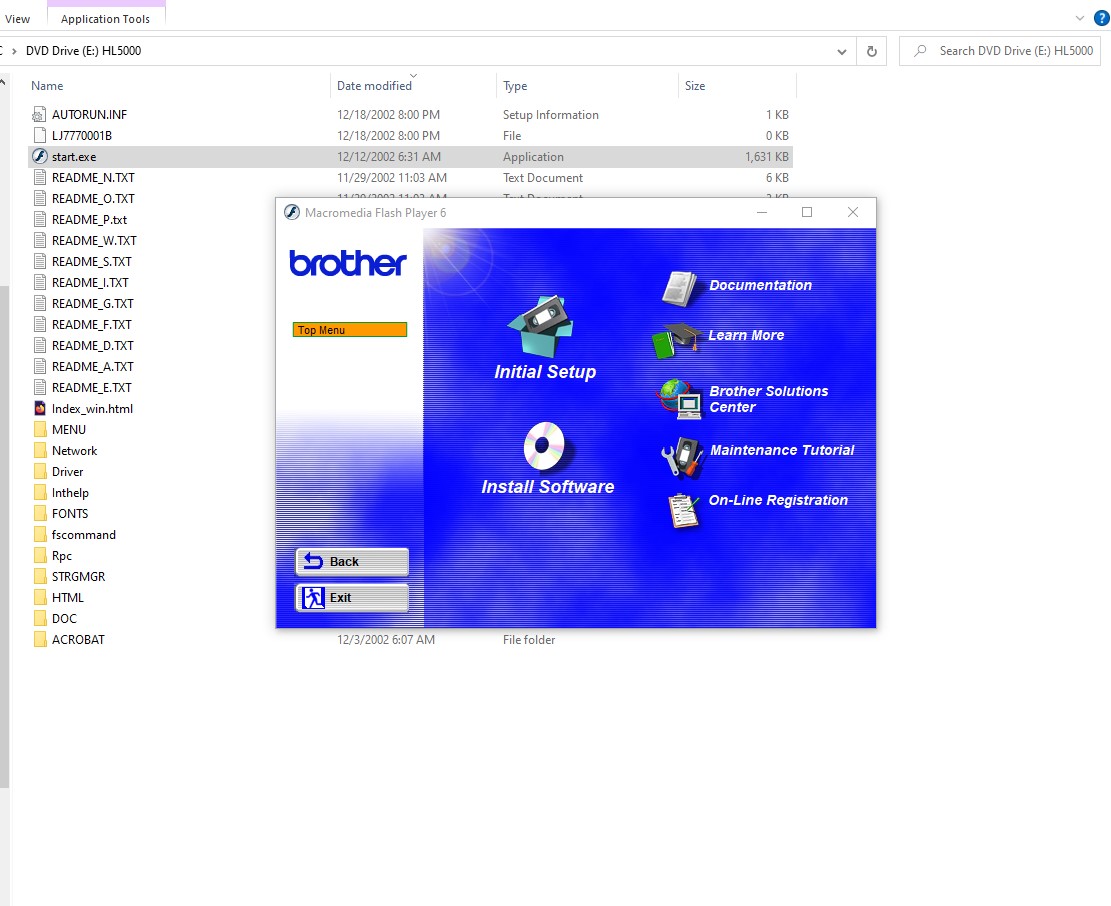Expand the ribbon with the chevron arrow

[x=1080, y=18]
